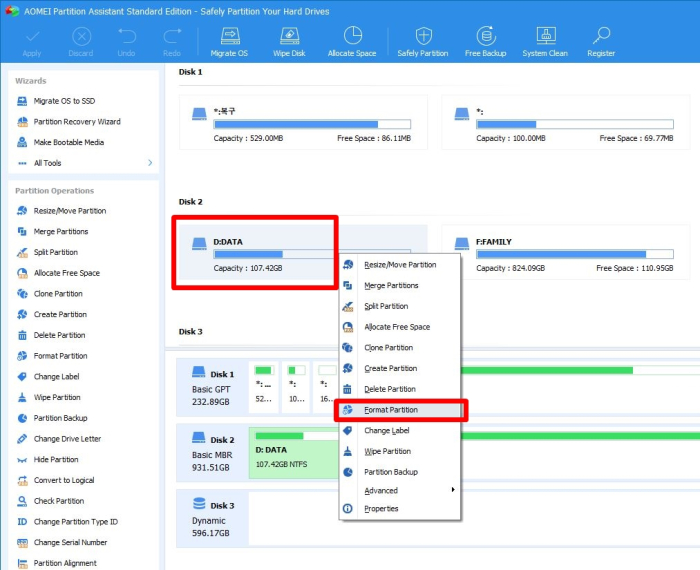Image resolution: width=700 pixels, height=570 pixels.
Task: Click the Discard toolbar button
Action: point(81,42)
